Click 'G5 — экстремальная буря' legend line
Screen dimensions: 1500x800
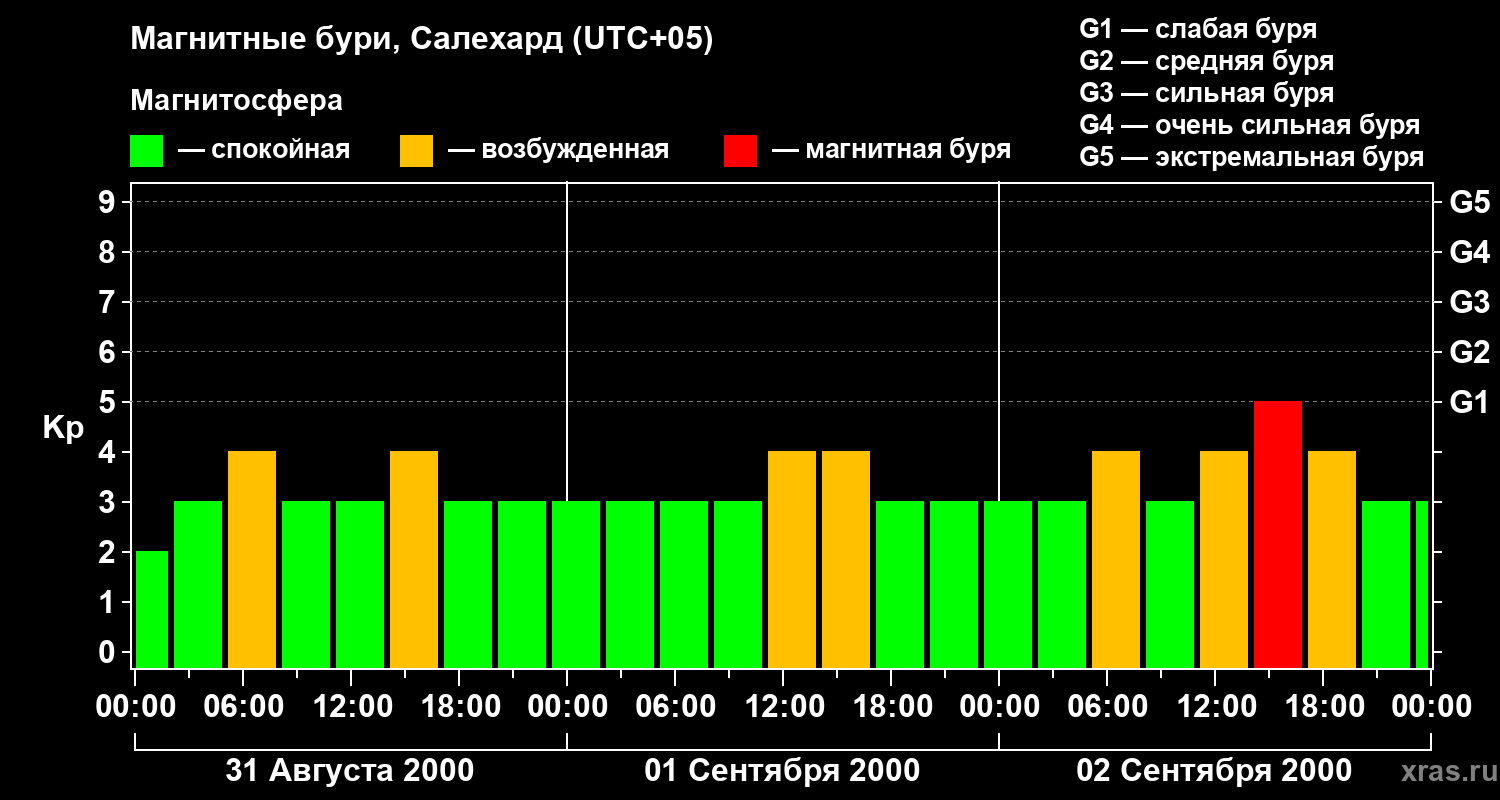1251,157
